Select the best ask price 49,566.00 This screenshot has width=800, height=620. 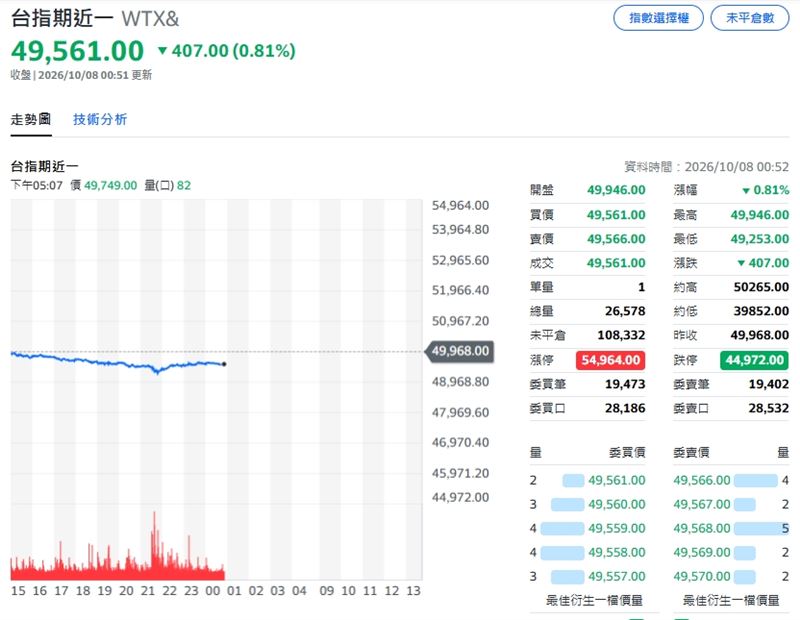tap(702, 480)
